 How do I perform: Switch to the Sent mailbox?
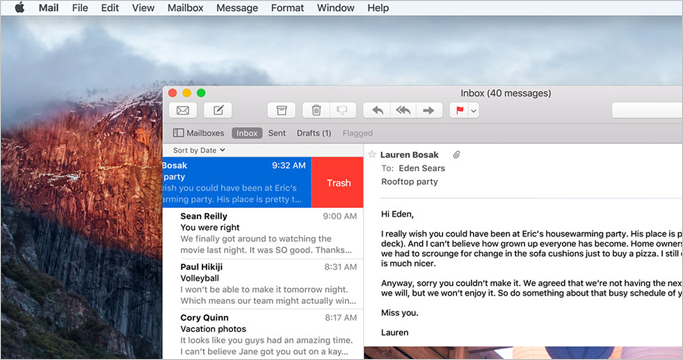[x=277, y=133]
